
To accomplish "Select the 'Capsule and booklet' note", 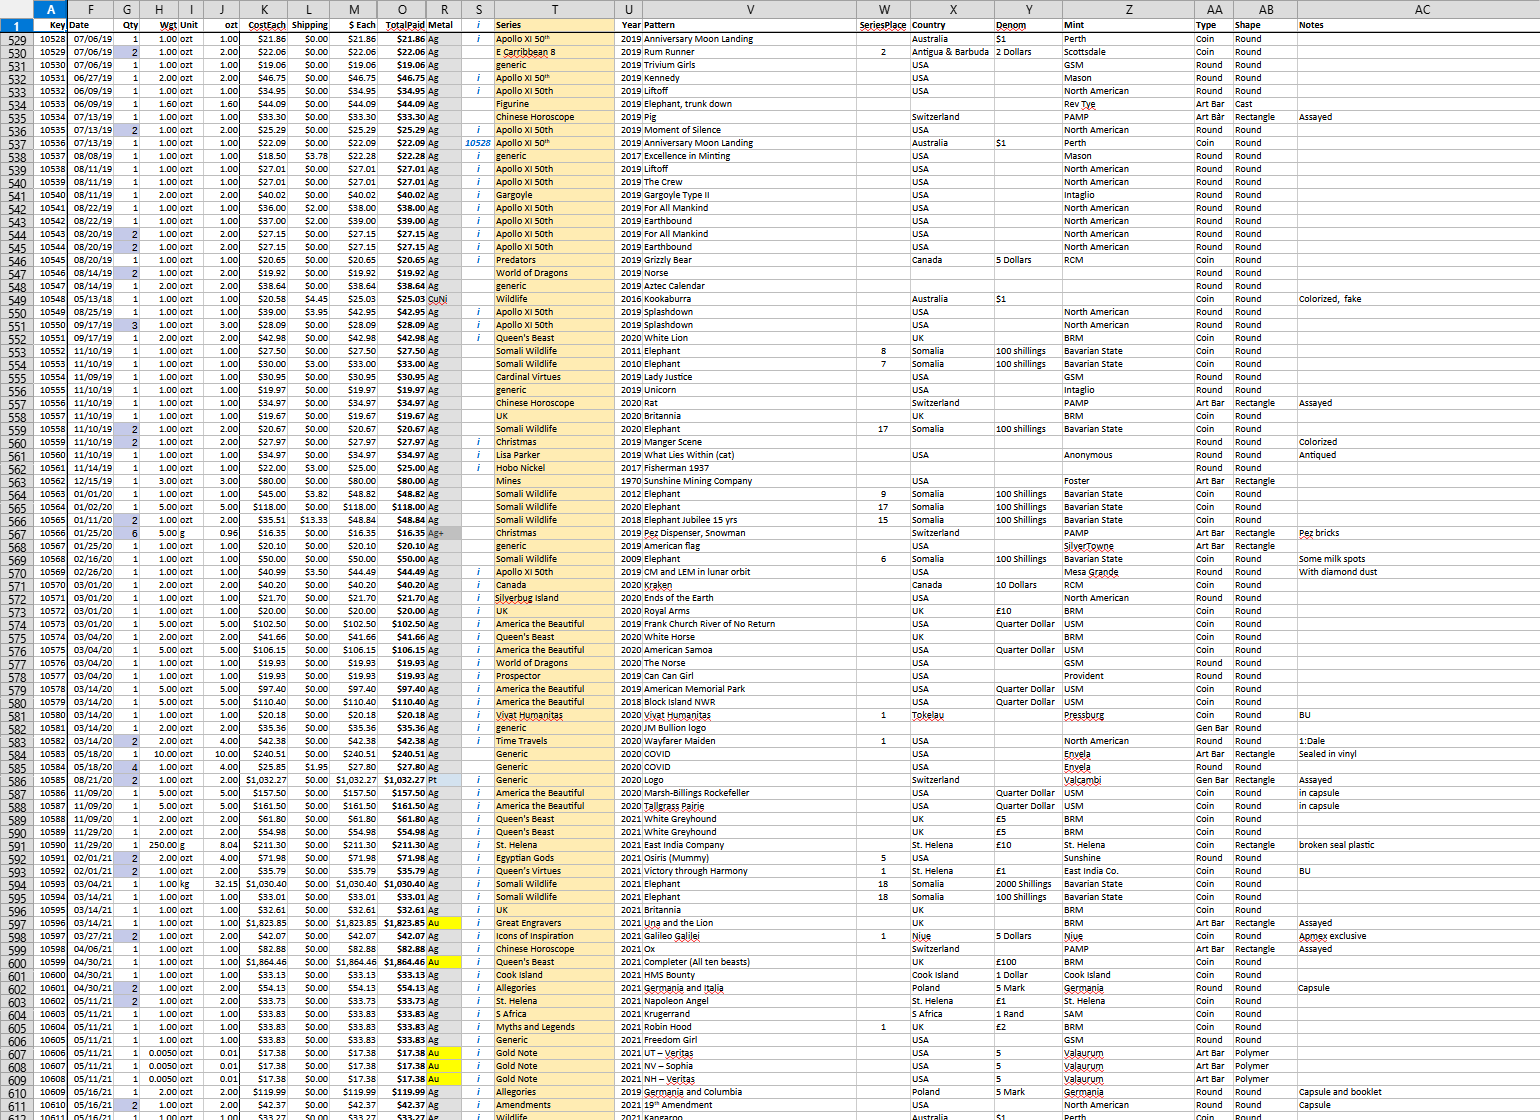I will pos(1422,1092).
